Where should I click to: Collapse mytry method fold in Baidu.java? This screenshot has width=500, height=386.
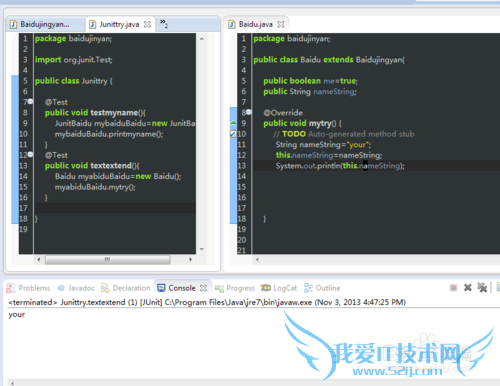click(249, 112)
